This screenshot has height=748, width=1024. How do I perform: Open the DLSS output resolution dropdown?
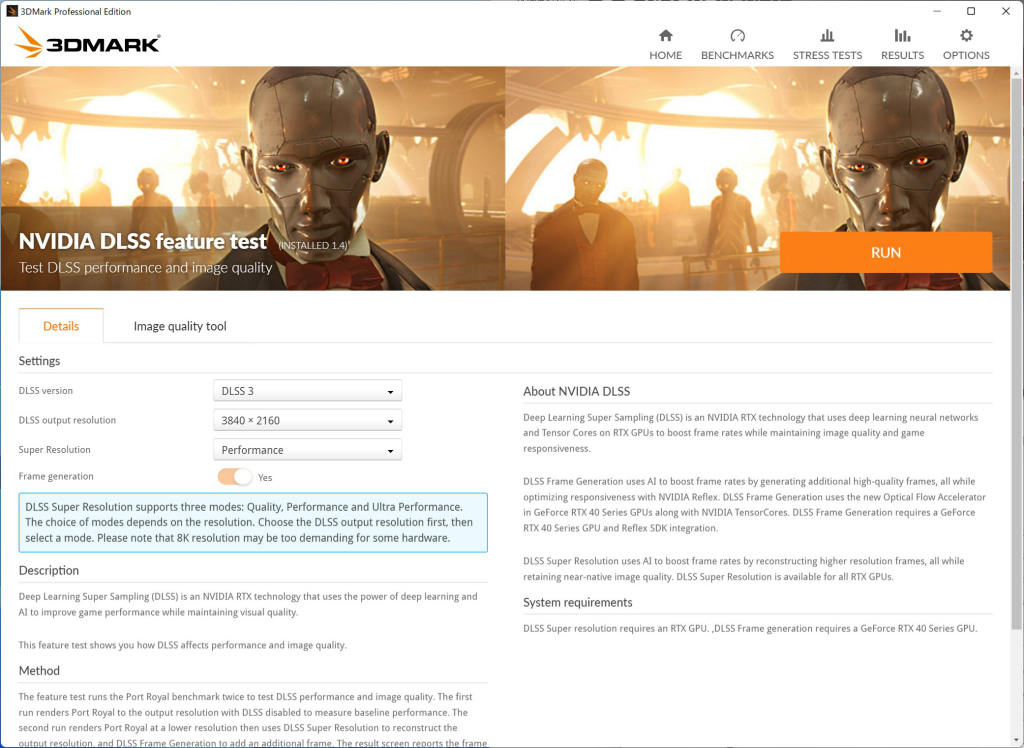point(308,420)
